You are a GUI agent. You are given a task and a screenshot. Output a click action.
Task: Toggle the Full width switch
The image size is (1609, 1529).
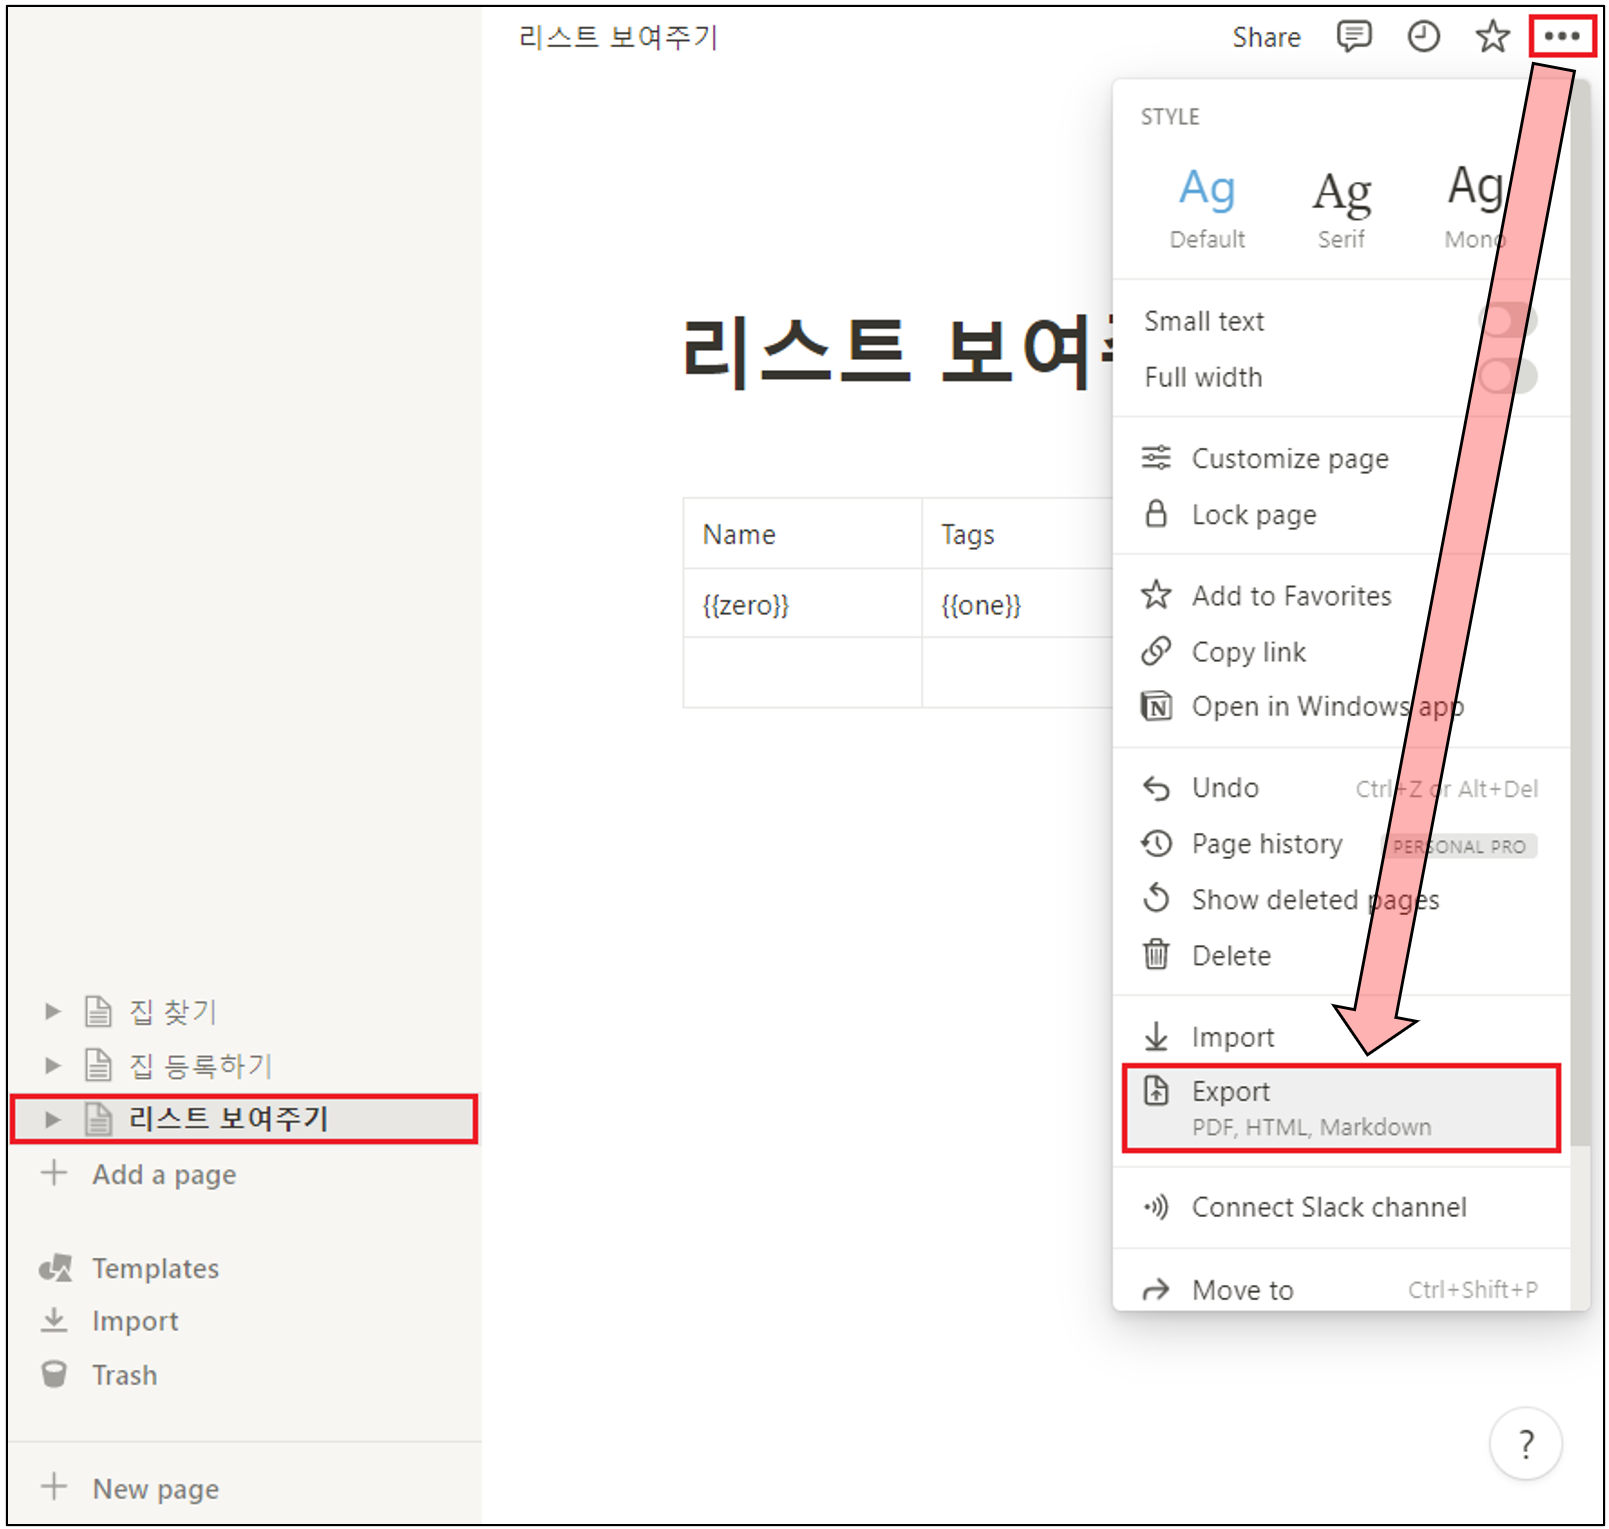tap(1508, 377)
